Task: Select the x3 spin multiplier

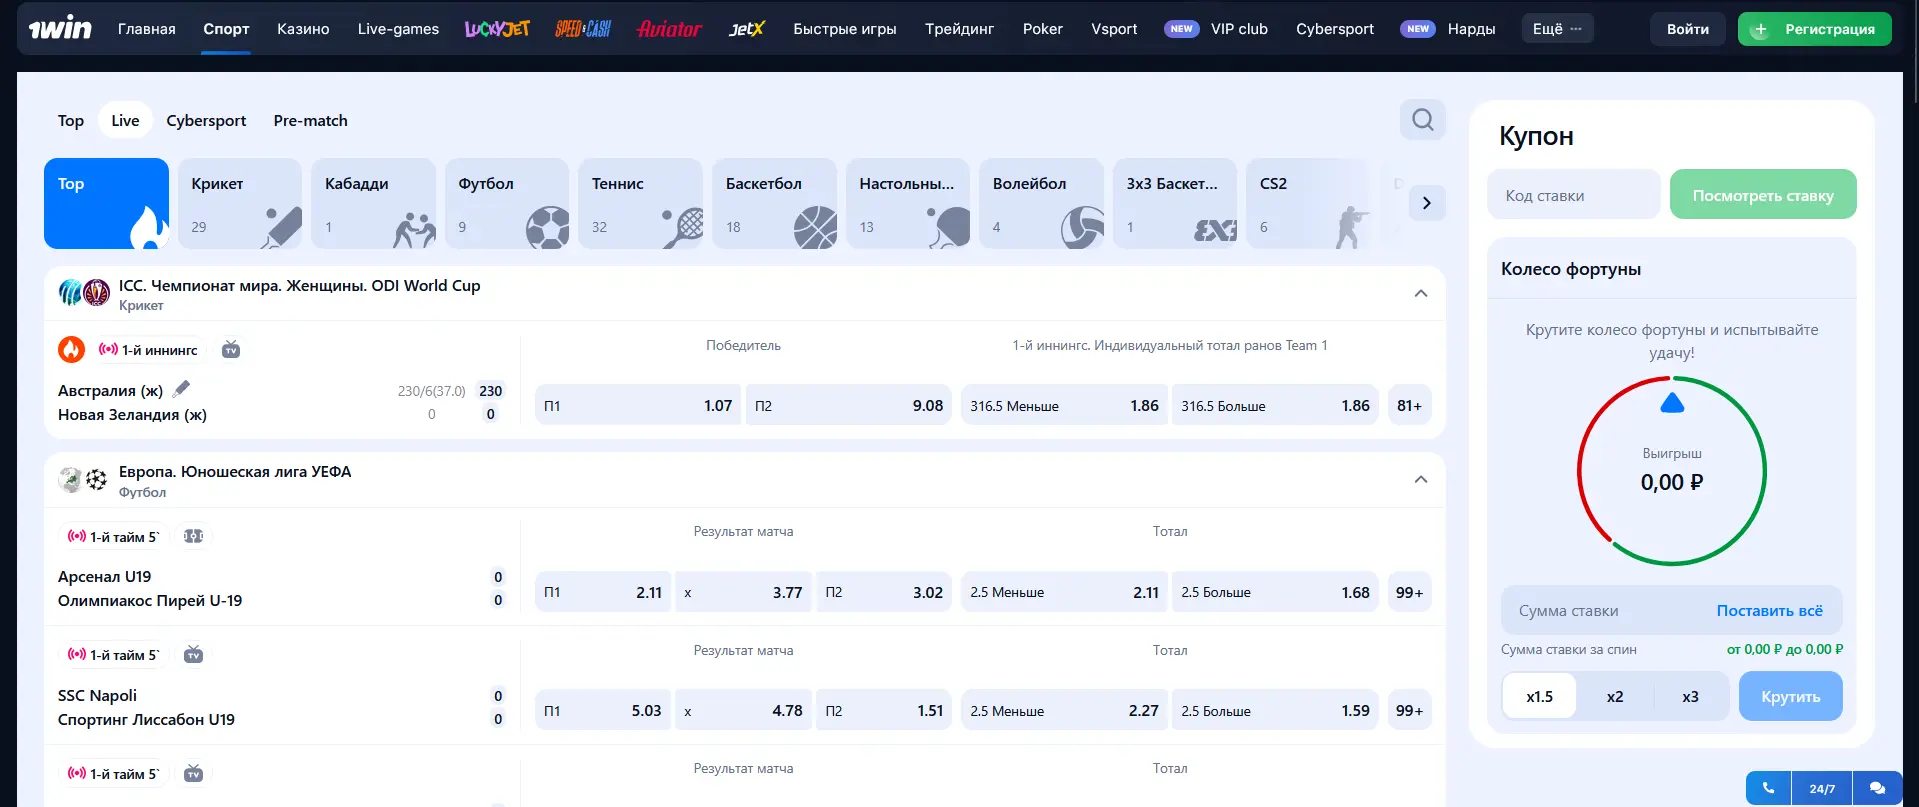Action: click(1690, 697)
